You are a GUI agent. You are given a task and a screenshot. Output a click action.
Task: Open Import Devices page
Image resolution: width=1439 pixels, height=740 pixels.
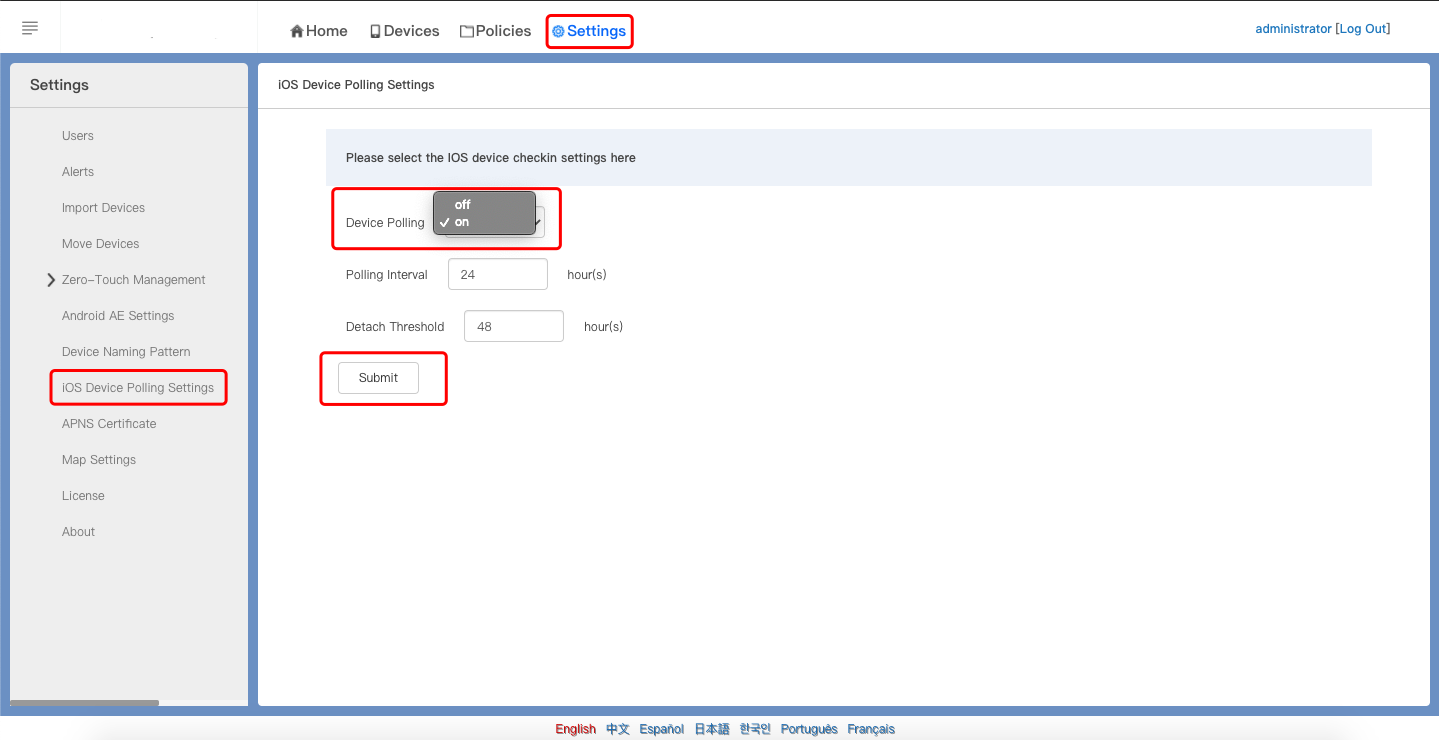coord(103,208)
